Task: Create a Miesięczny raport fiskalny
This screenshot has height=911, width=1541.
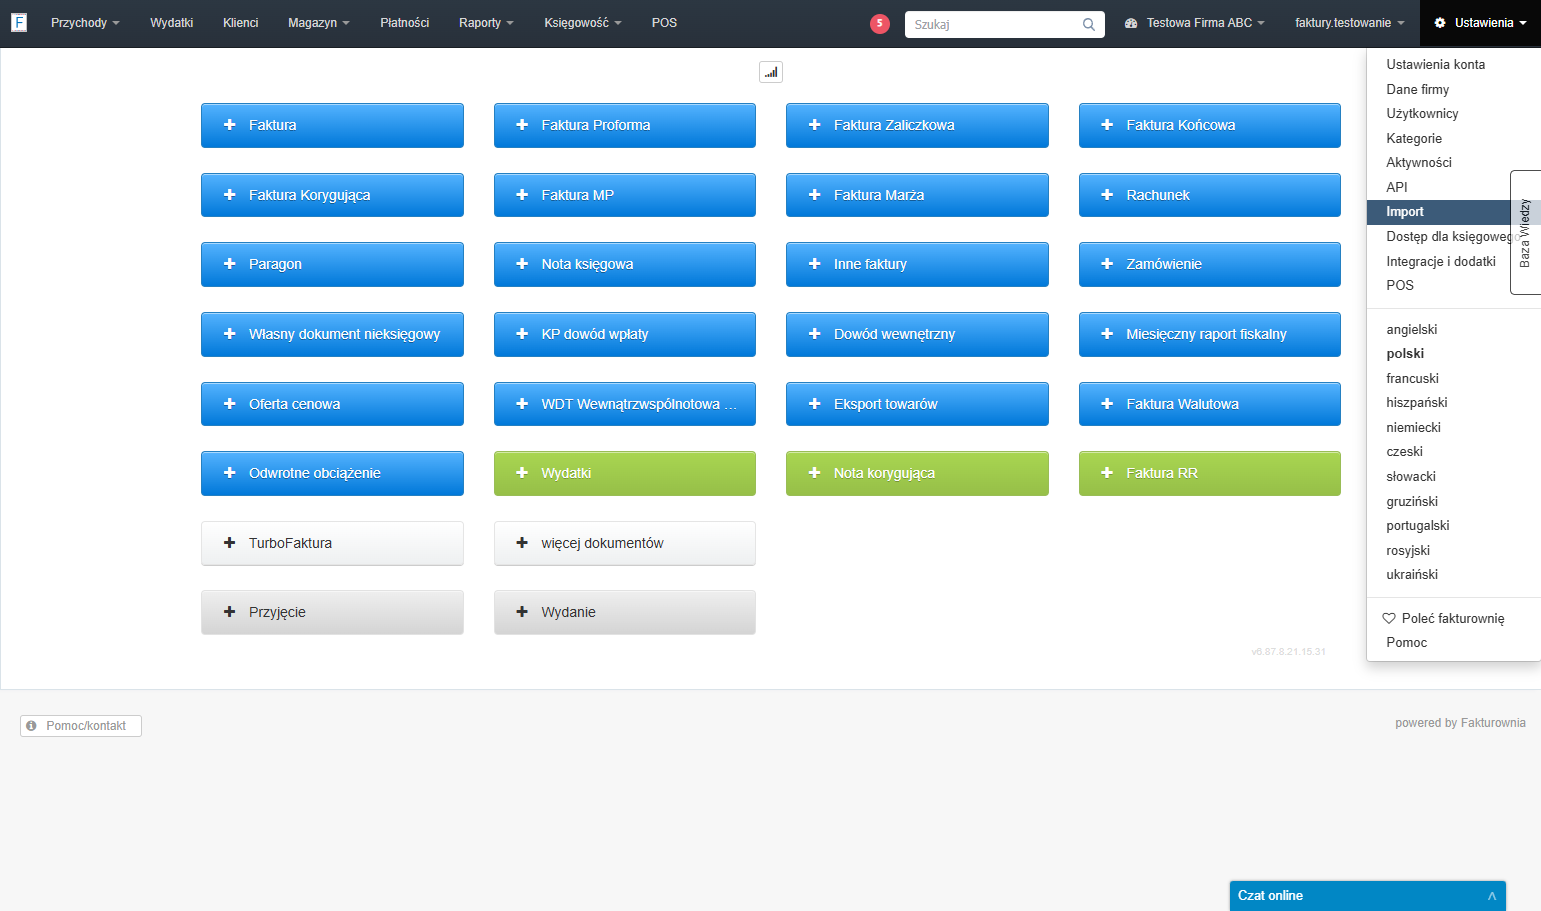Action: tap(1210, 334)
